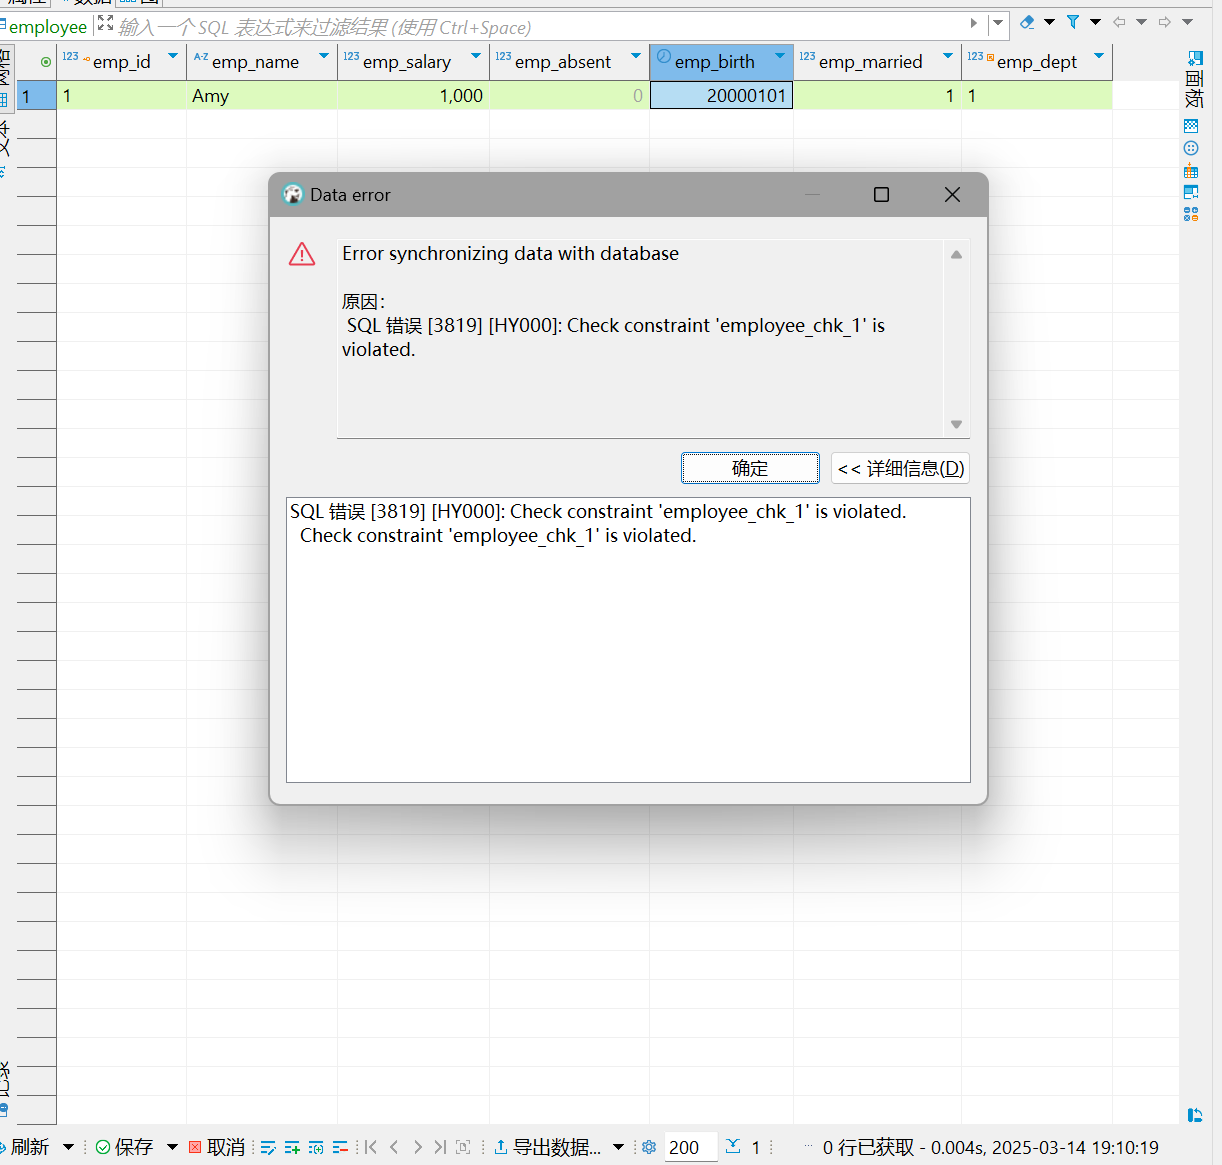Add a new row using the row edit icon
Image resolution: width=1222 pixels, height=1165 pixels.
tap(292, 1147)
